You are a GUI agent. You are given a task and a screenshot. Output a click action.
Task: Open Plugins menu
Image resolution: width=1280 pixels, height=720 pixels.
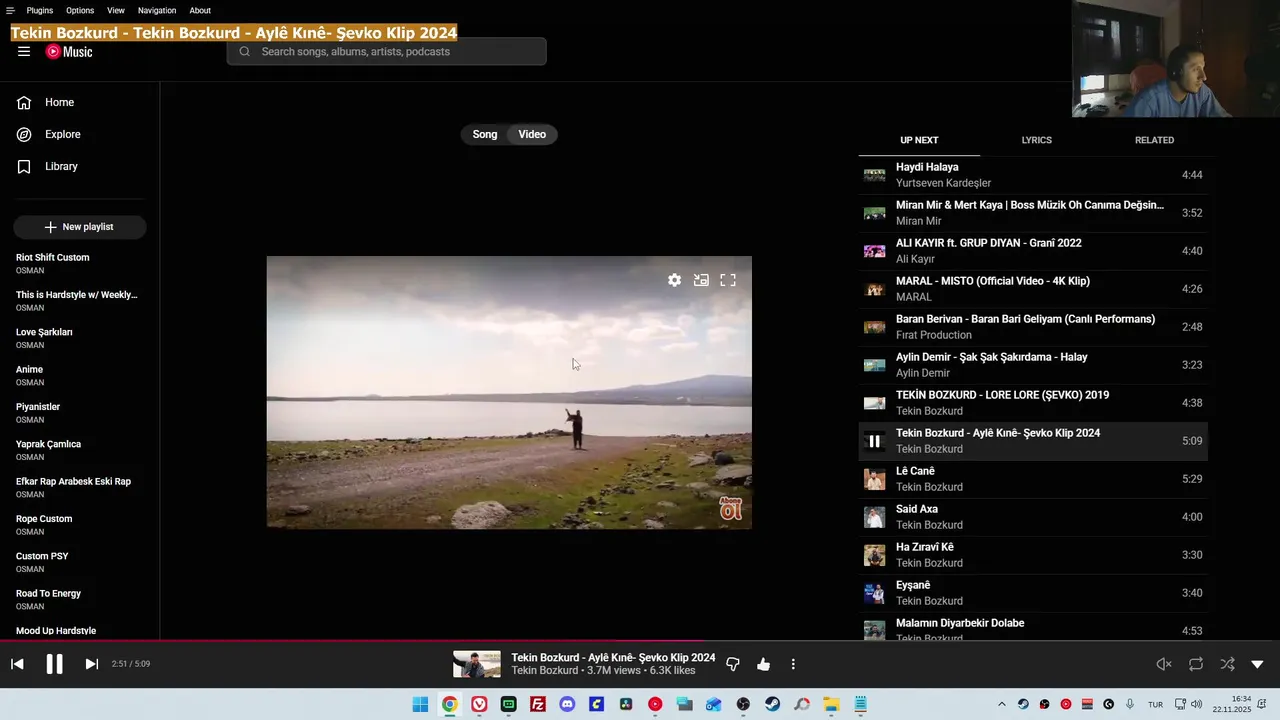40,10
